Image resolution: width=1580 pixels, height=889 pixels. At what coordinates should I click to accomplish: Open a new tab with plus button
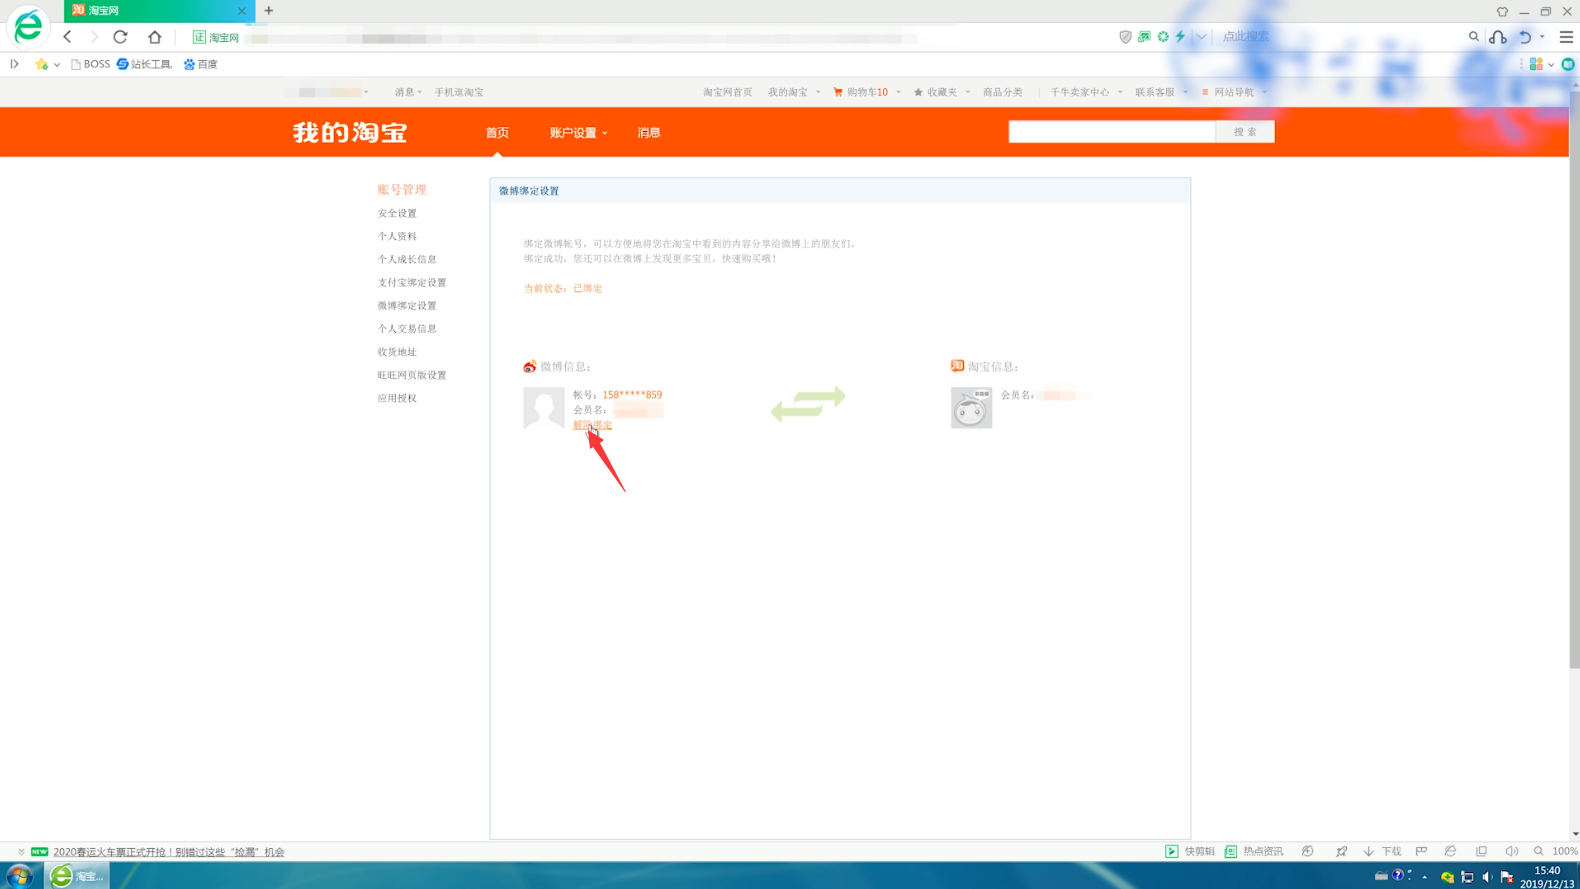[x=269, y=11]
